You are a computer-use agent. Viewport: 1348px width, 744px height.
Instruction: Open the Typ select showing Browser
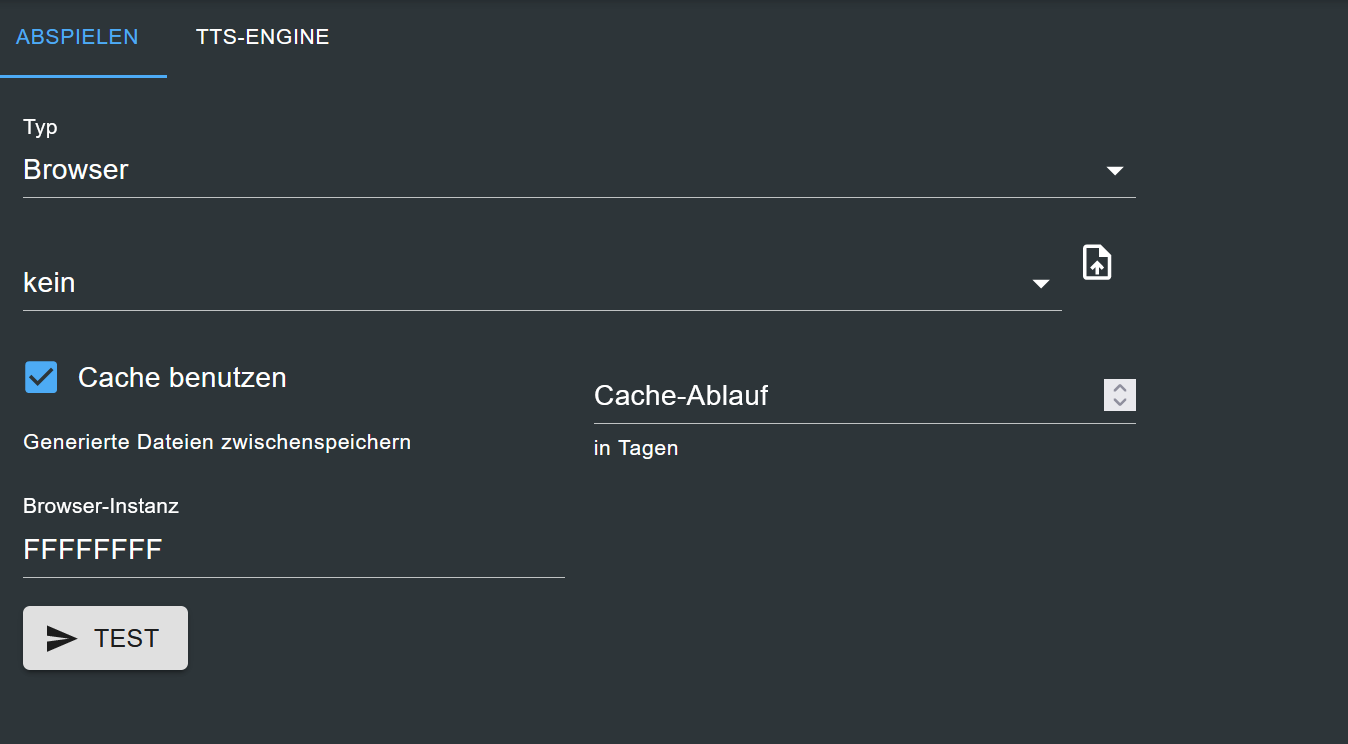click(x=560, y=170)
